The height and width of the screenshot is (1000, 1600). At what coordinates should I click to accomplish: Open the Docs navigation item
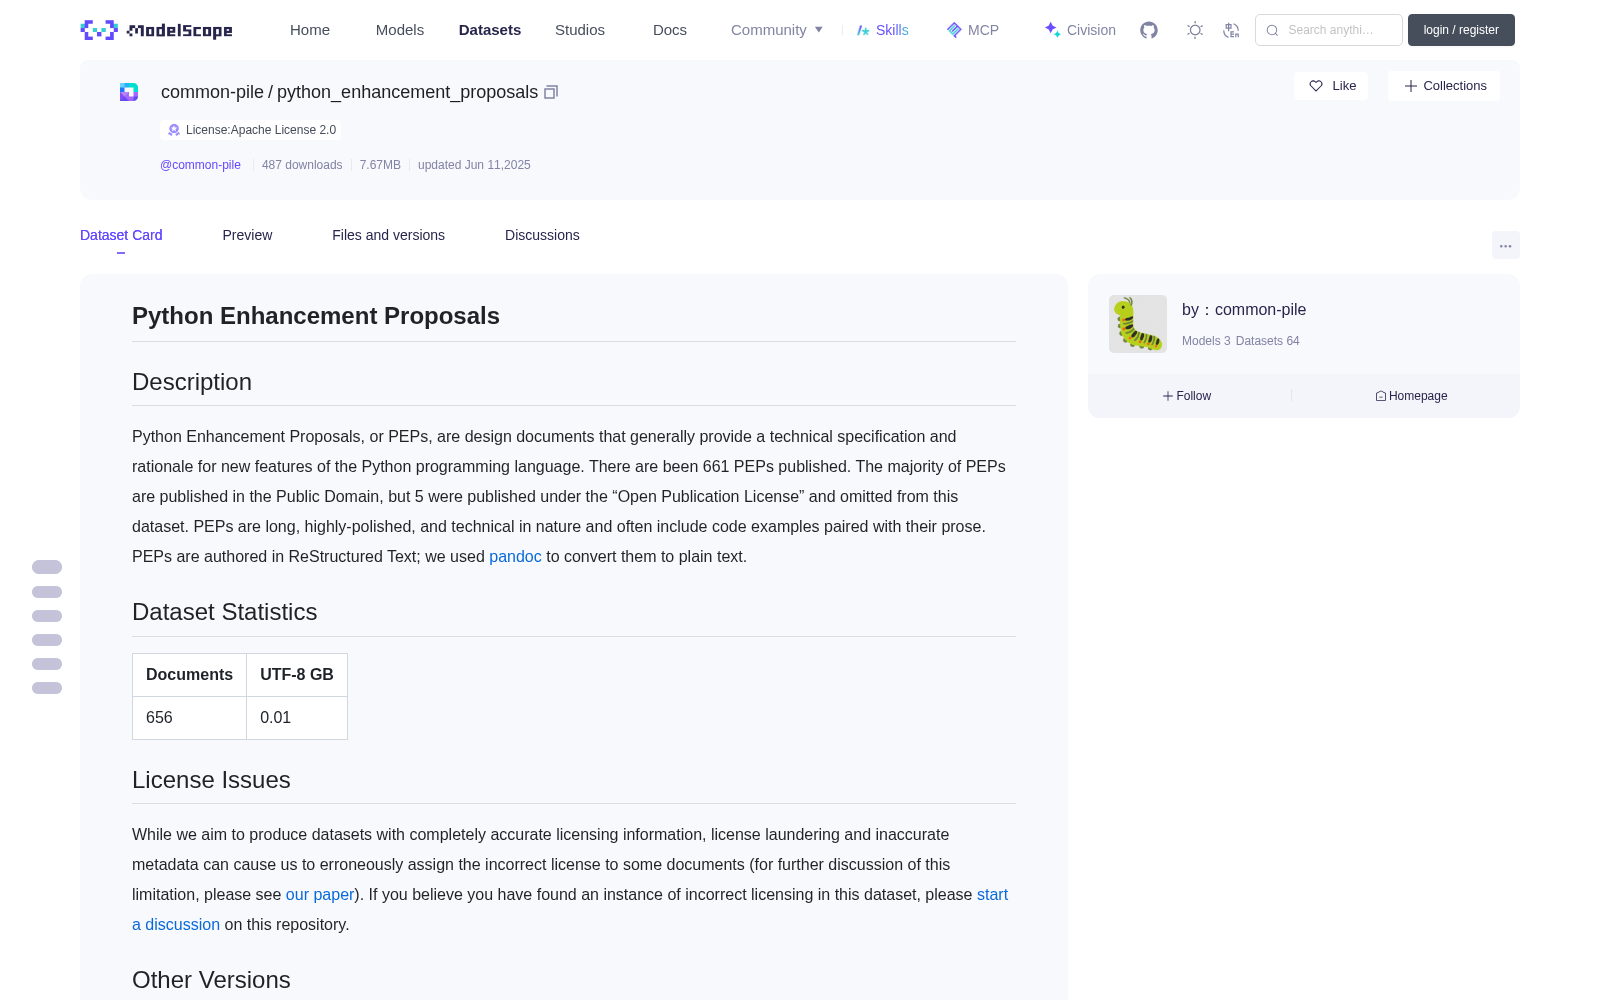(x=670, y=30)
